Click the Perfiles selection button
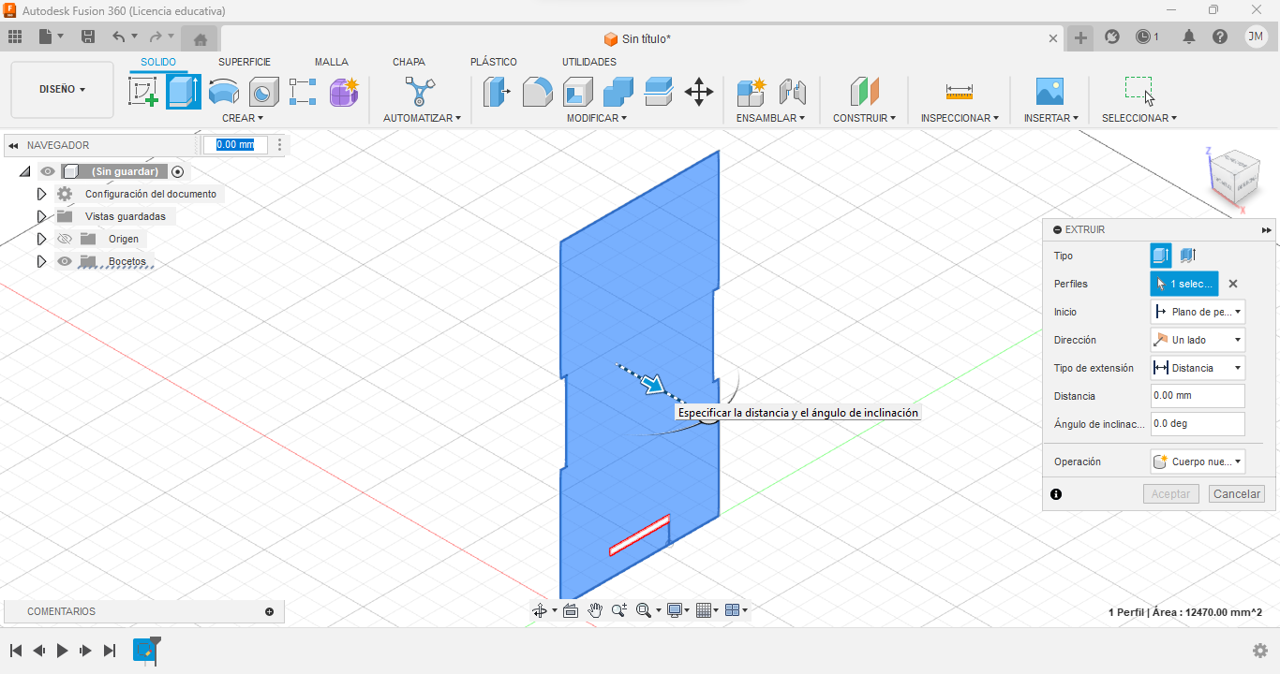1280x674 pixels. tap(1184, 284)
